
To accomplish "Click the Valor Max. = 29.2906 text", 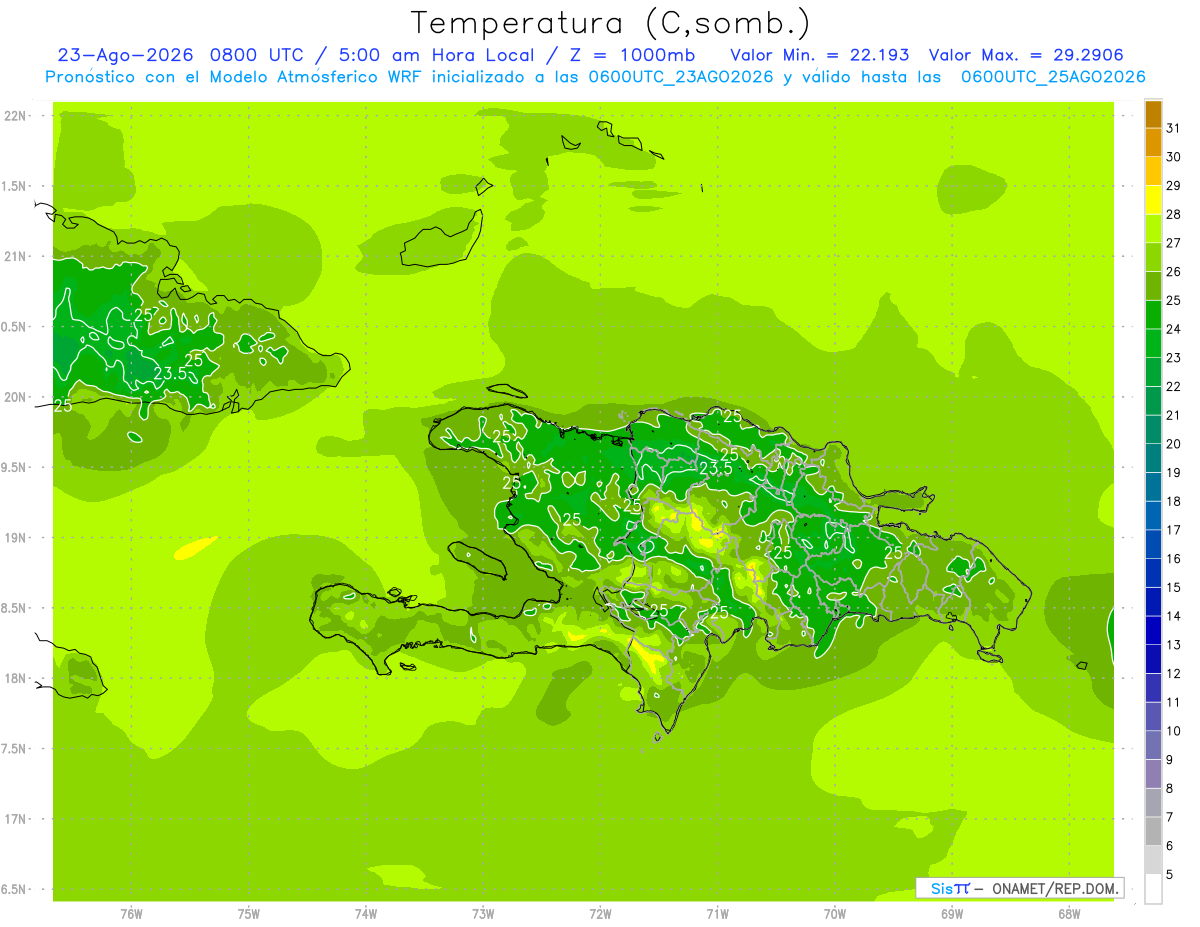I will click(x=1033, y=55).
